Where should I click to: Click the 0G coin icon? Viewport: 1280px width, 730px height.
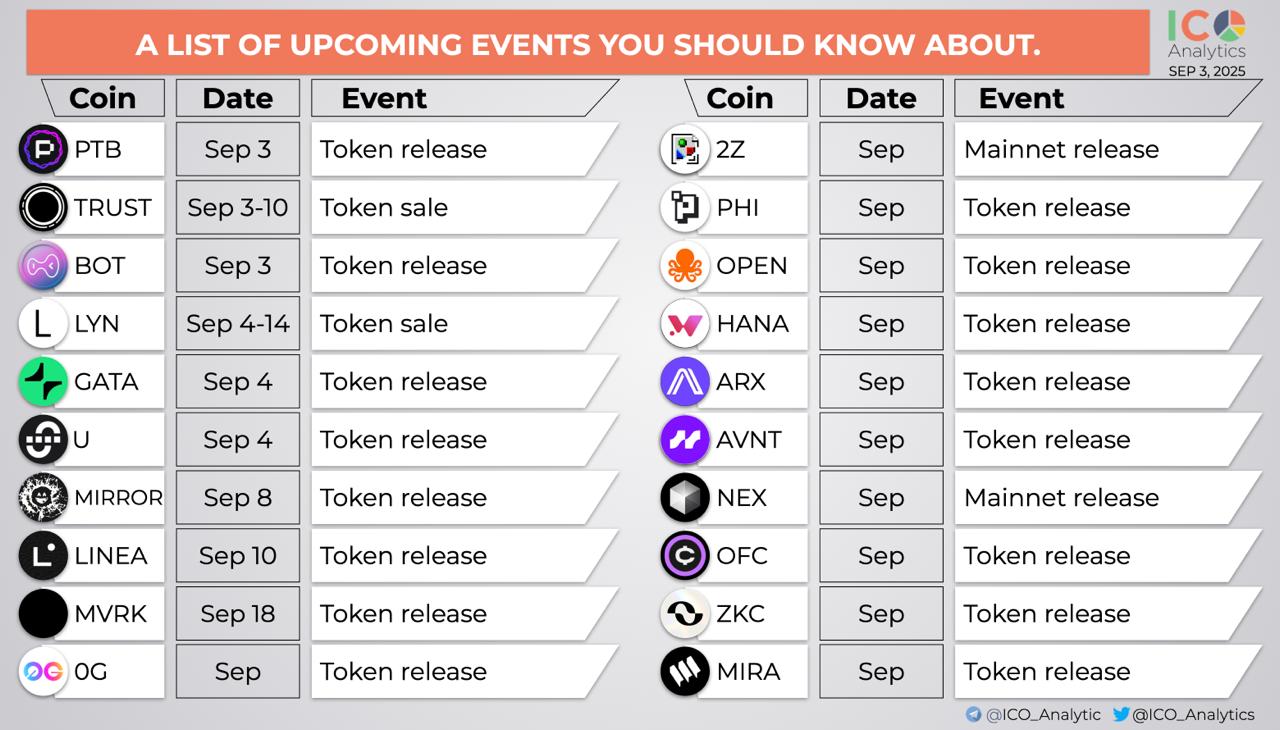coord(43,672)
